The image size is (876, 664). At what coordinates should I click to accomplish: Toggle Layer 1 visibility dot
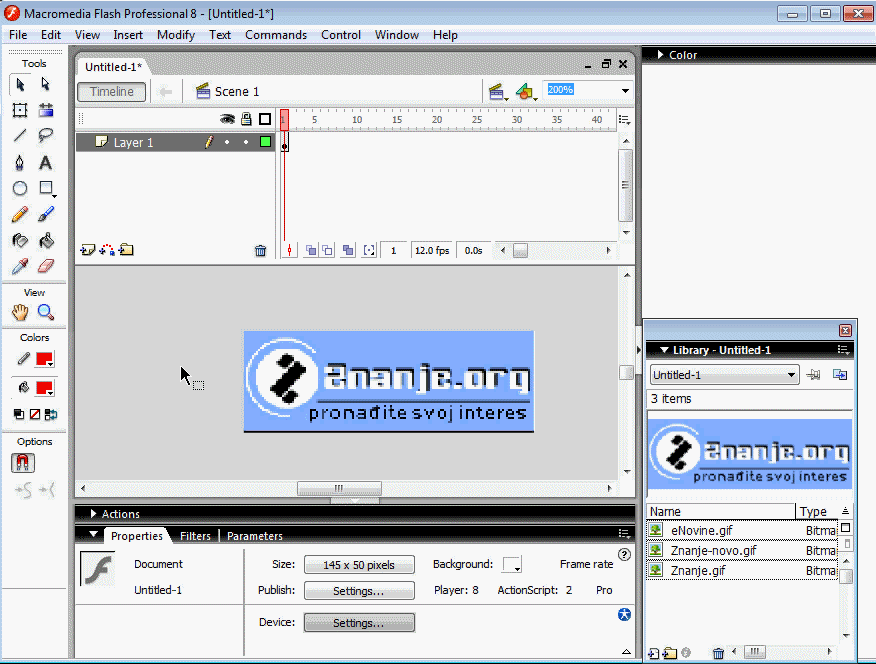point(227,142)
